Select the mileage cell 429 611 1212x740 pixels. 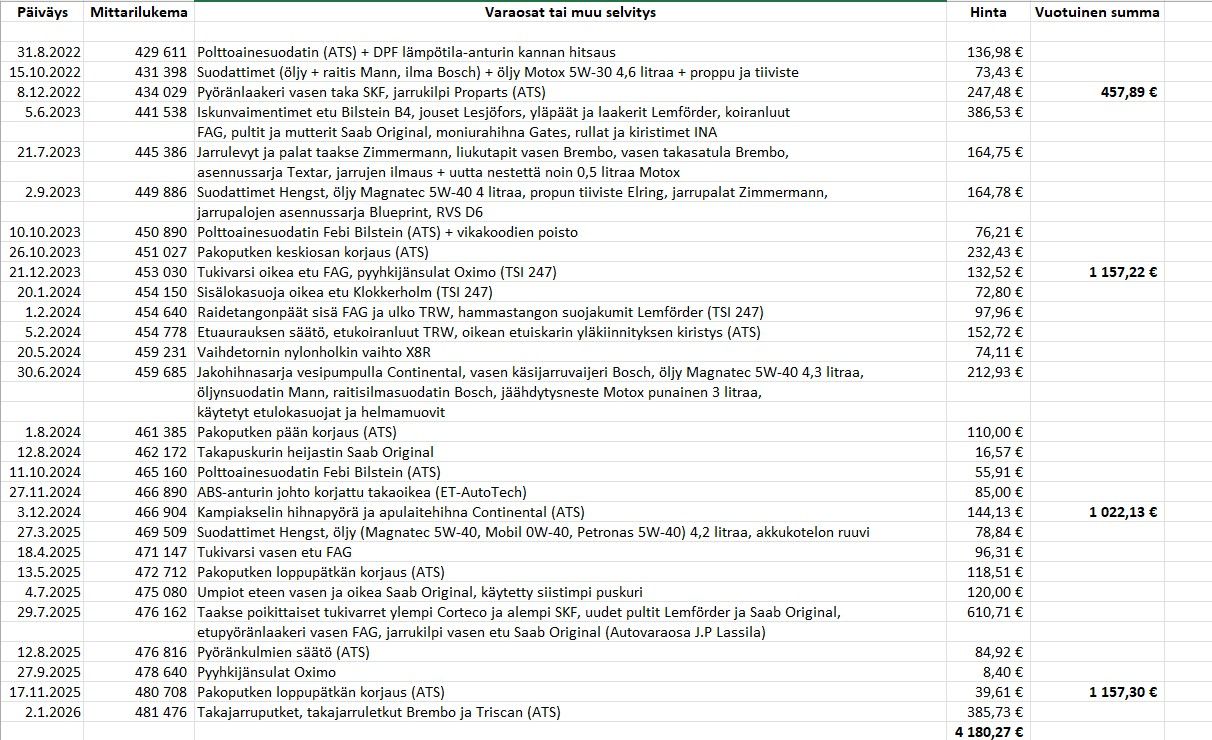tap(139, 52)
